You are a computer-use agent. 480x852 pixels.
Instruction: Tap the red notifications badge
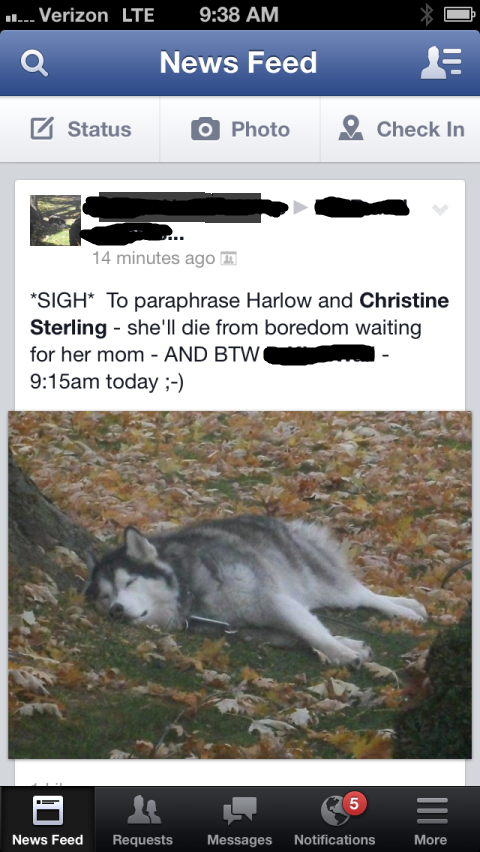click(x=354, y=803)
